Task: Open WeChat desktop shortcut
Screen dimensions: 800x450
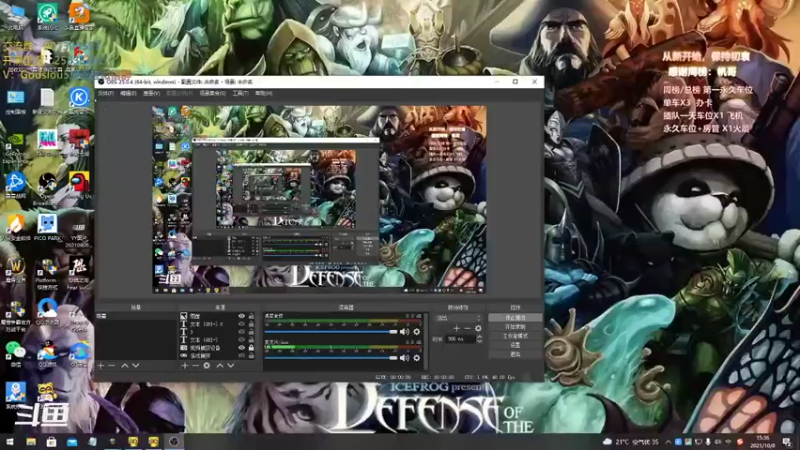Action: (x=15, y=352)
